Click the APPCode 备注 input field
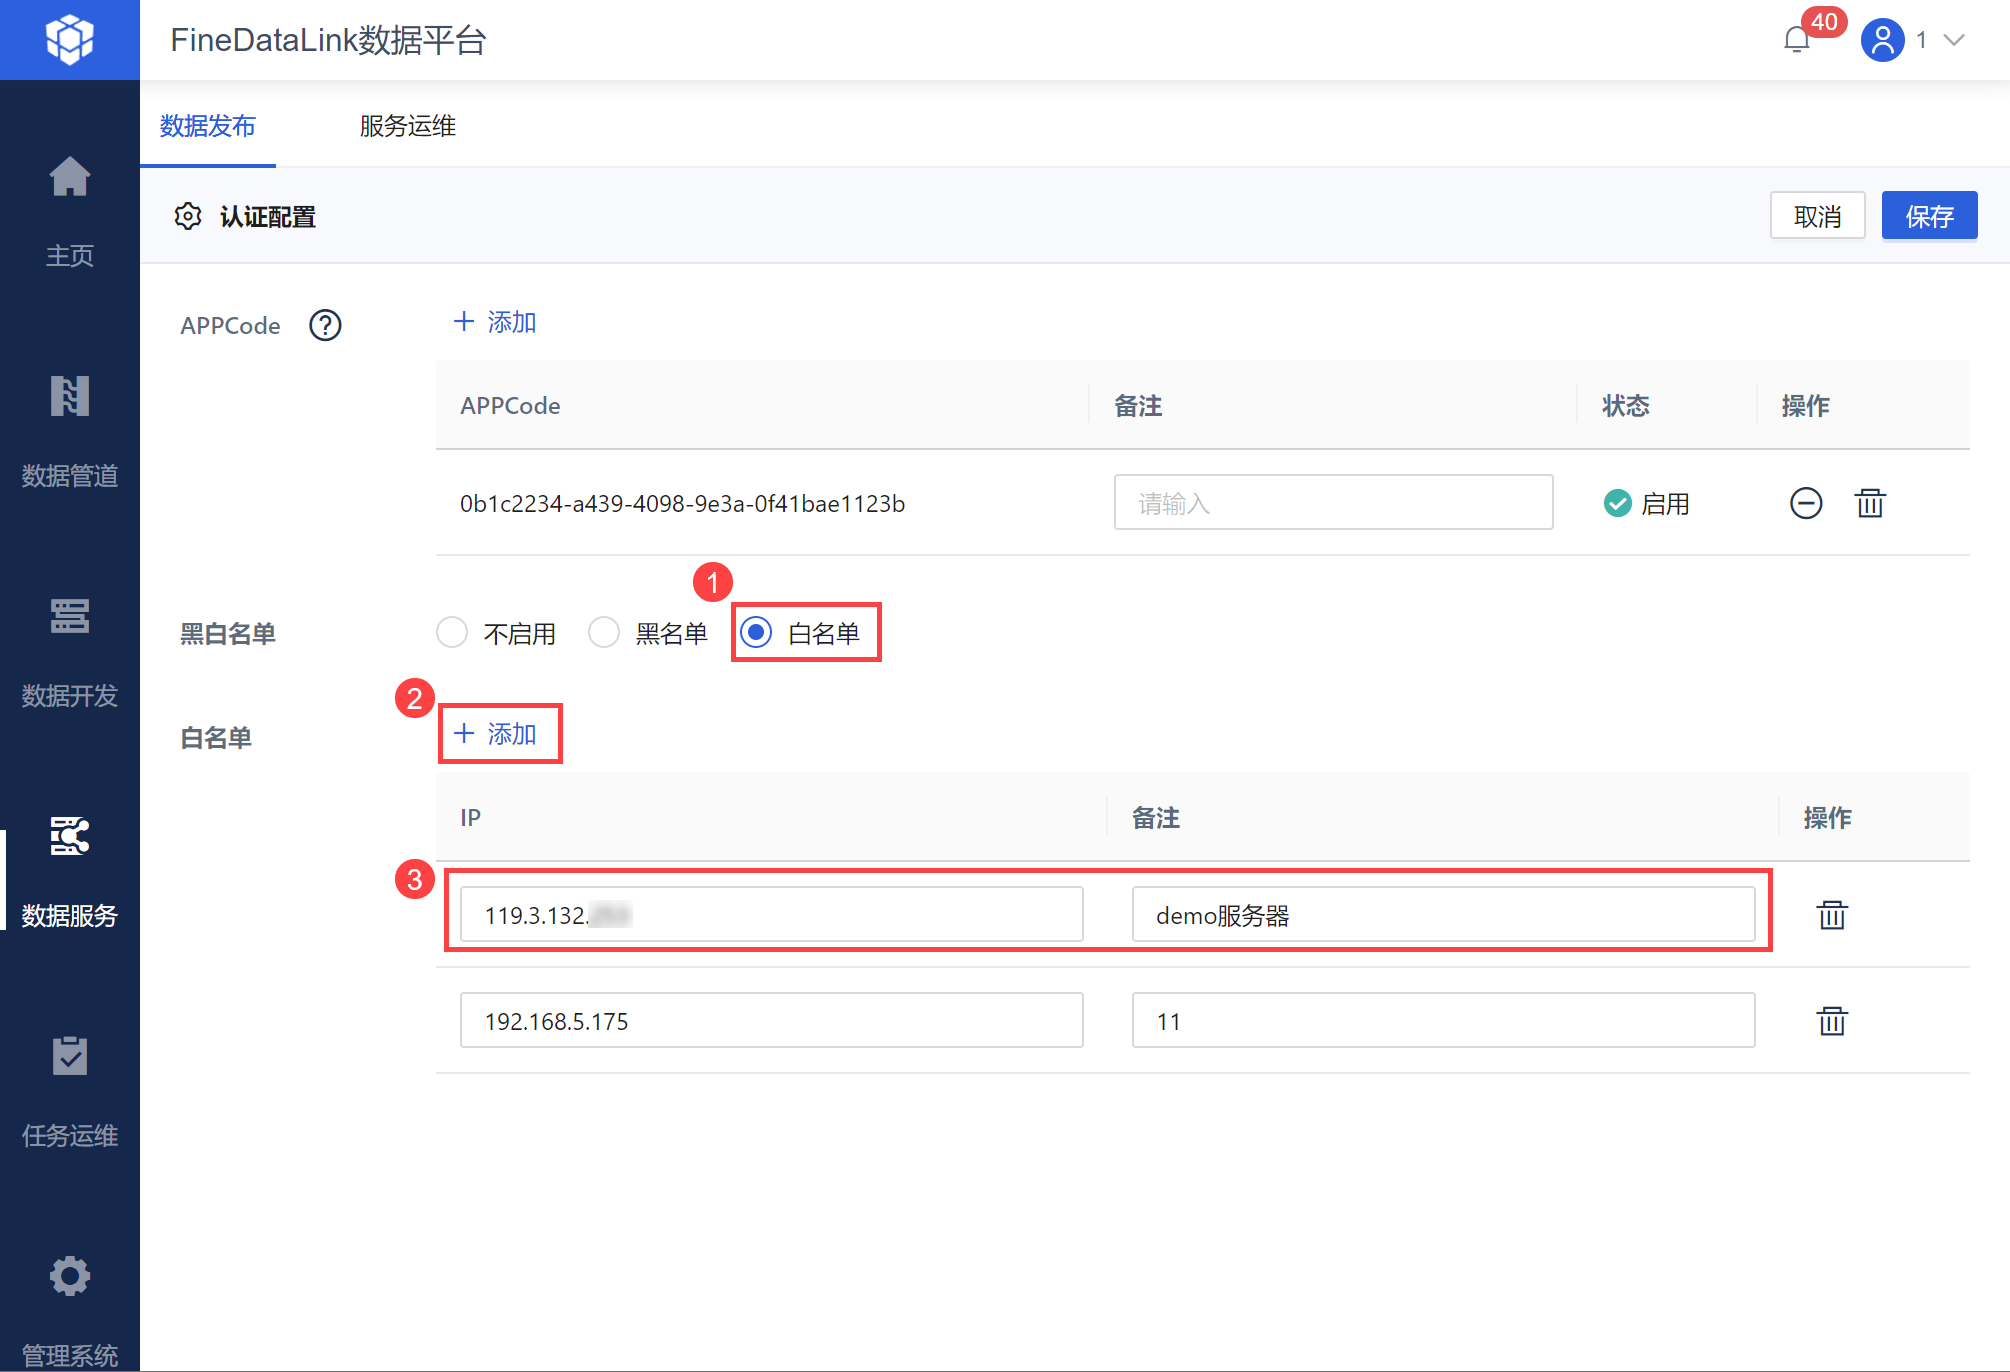2010x1372 pixels. coord(1333,503)
